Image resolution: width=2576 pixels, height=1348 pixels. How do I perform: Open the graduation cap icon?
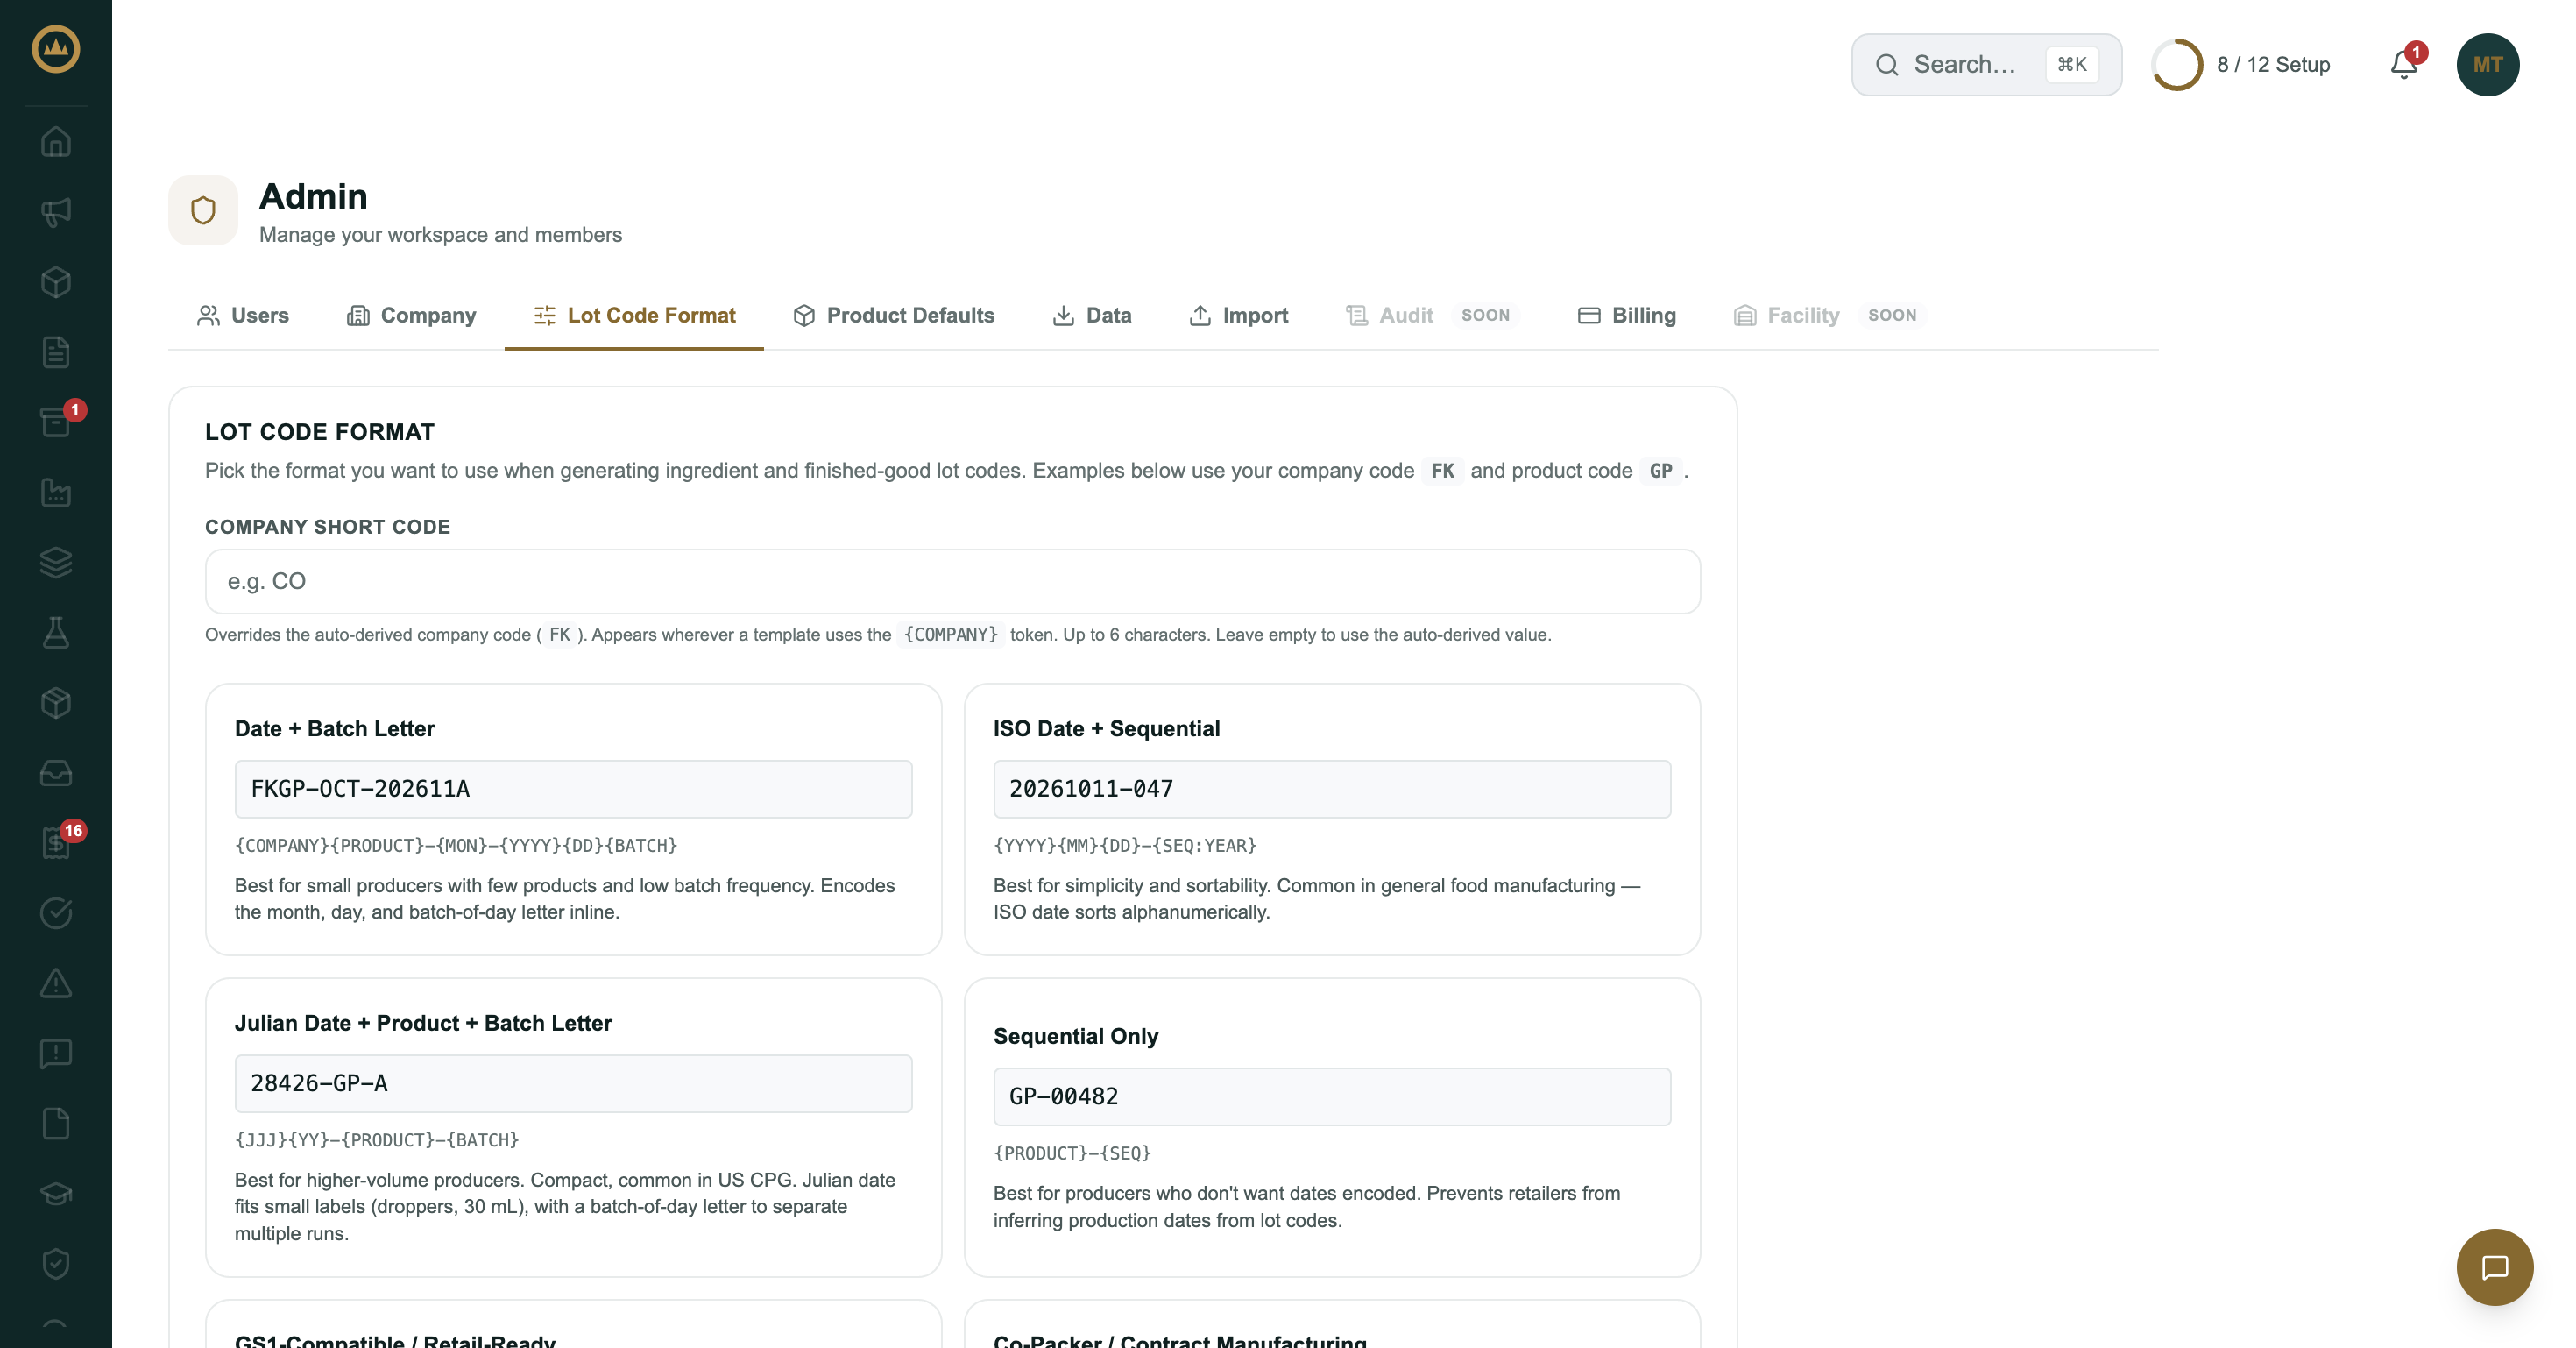(x=56, y=1194)
